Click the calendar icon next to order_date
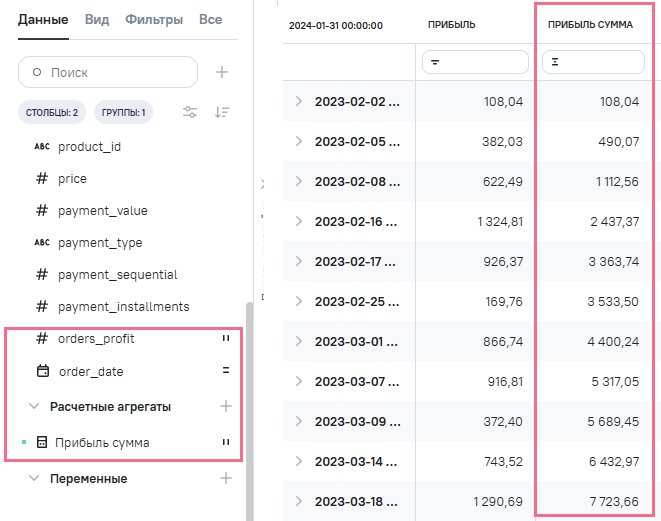 [42, 371]
